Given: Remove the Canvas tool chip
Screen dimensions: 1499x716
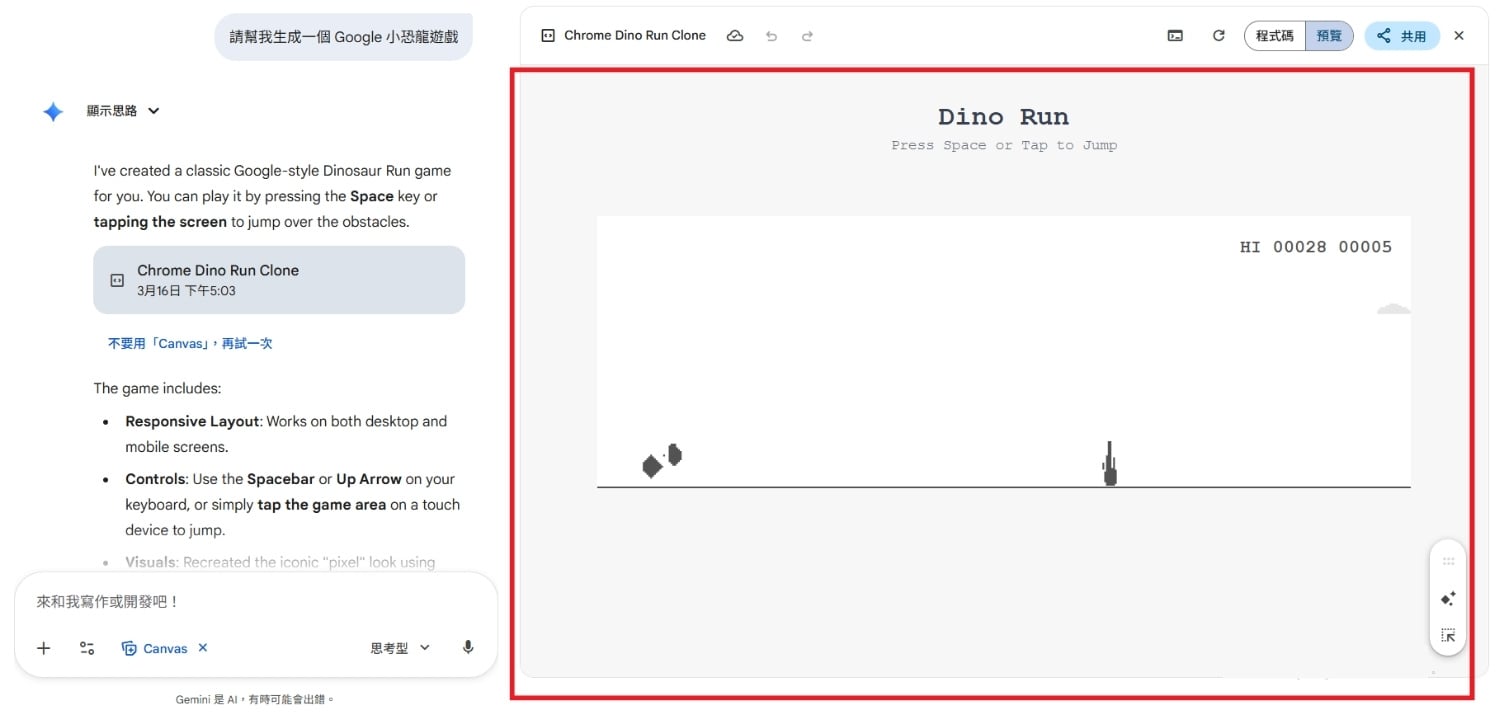Looking at the screenshot, I should 203,648.
